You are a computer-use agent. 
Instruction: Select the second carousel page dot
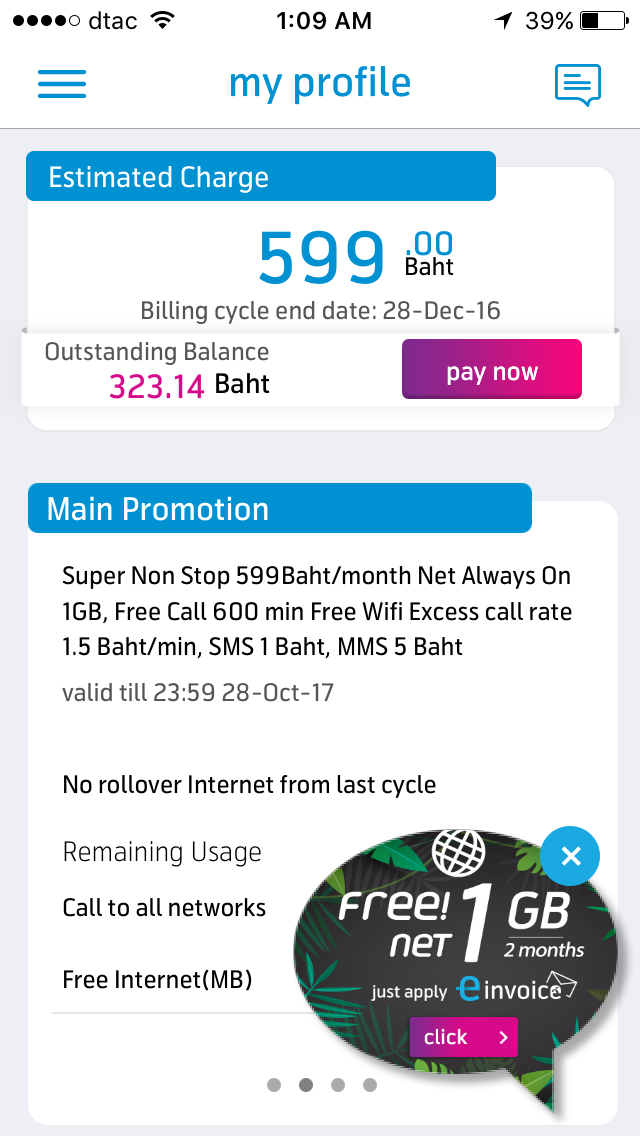[x=306, y=1085]
